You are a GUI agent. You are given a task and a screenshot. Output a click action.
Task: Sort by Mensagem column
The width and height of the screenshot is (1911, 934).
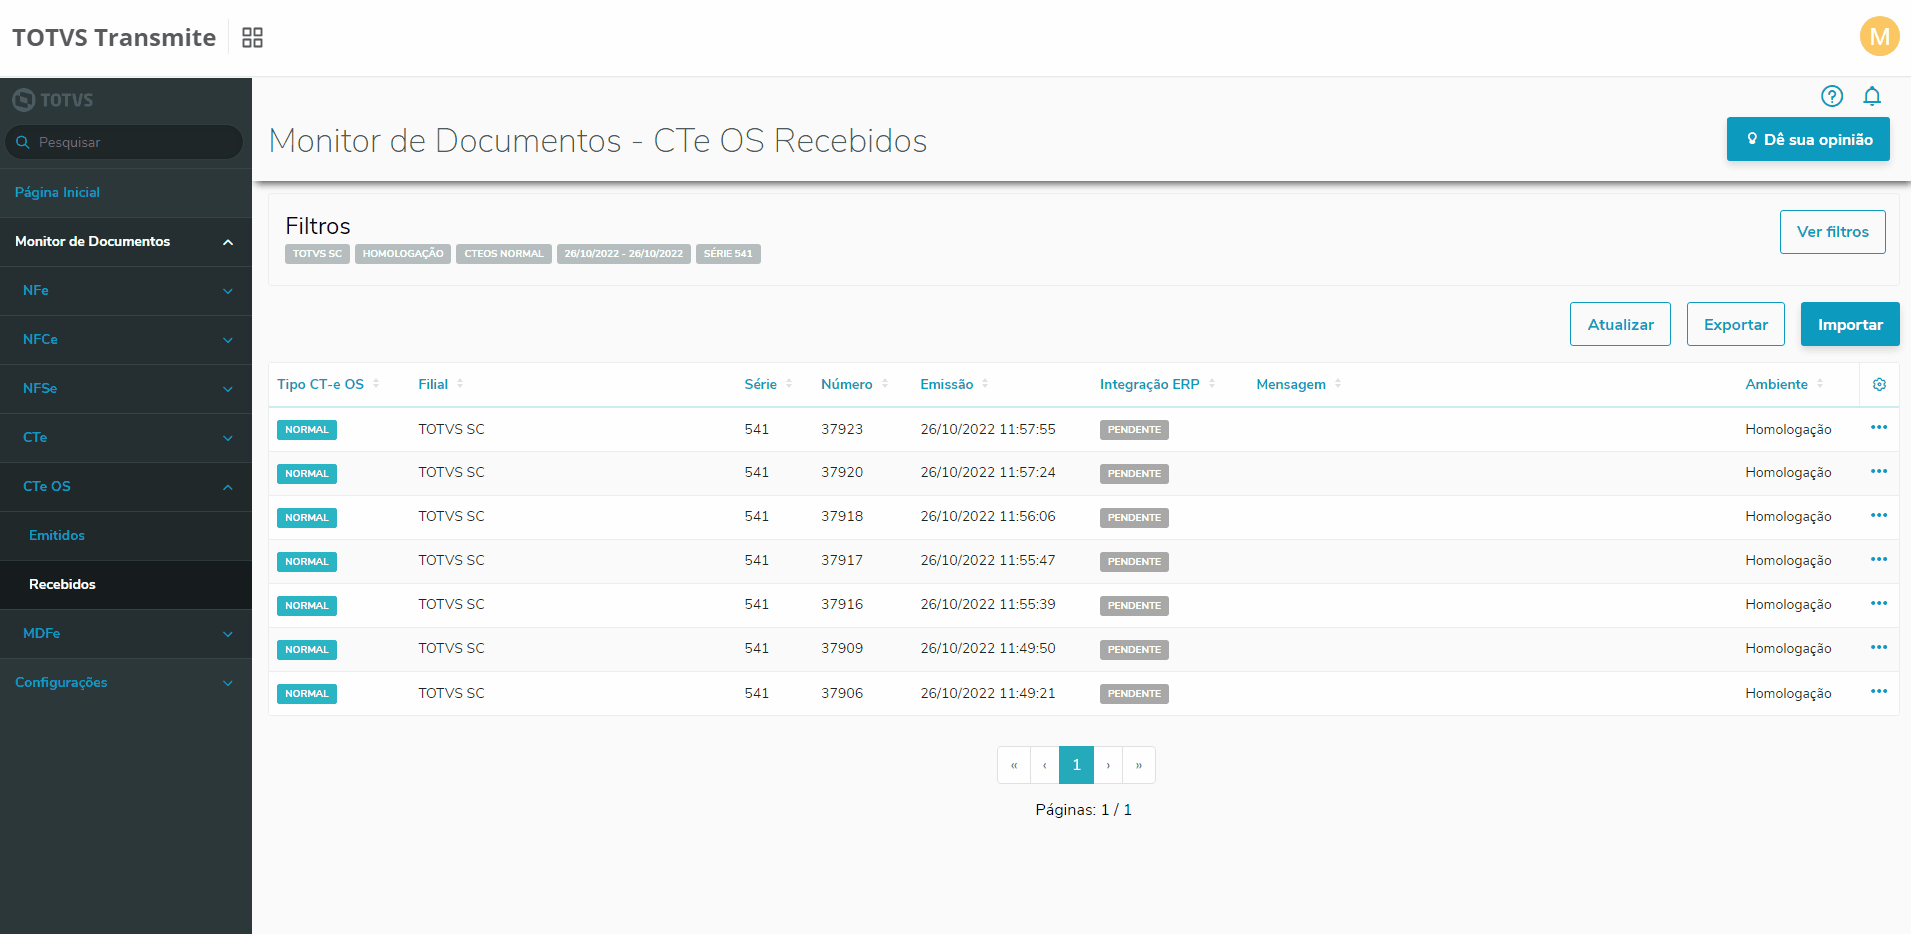[x=1299, y=384]
